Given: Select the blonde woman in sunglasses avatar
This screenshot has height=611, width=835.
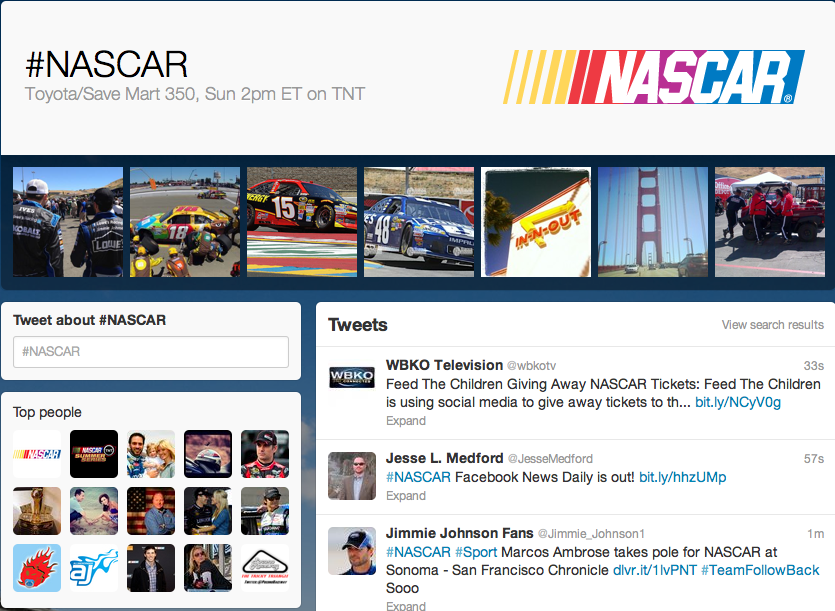Looking at the screenshot, I should (208, 568).
